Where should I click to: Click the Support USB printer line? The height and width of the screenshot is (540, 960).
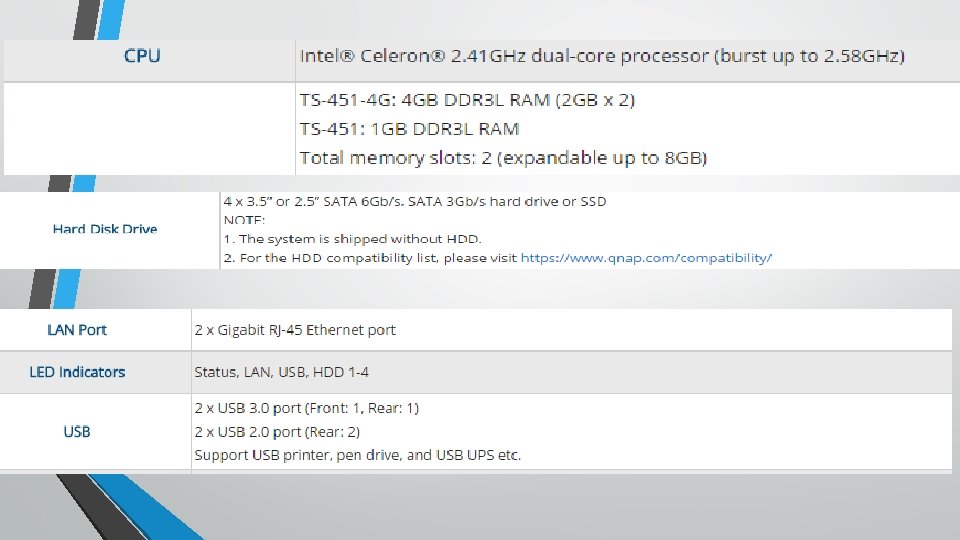tap(357, 455)
